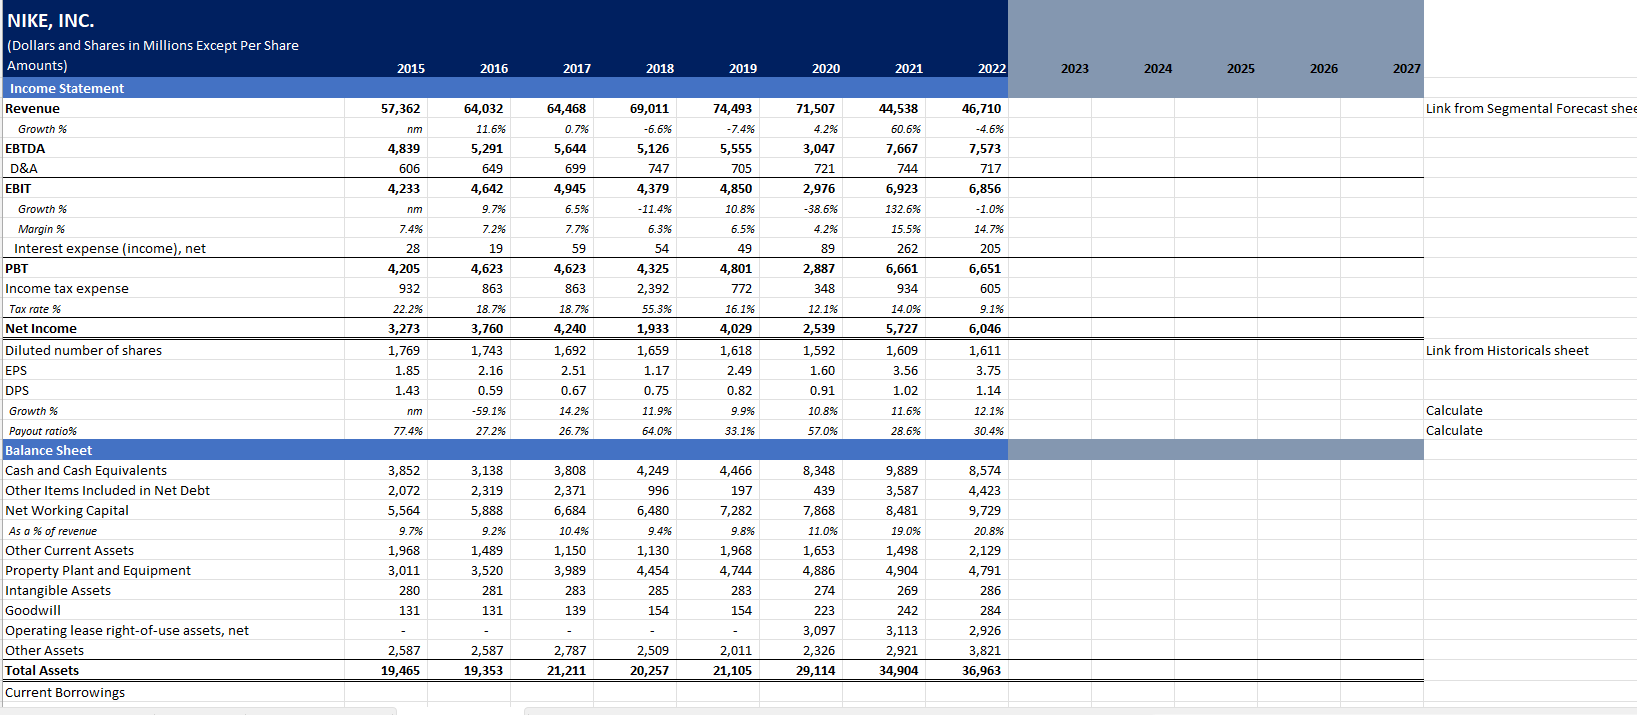Select the Goodwill row label
The width and height of the screenshot is (1637, 715).
tap(33, 610)
